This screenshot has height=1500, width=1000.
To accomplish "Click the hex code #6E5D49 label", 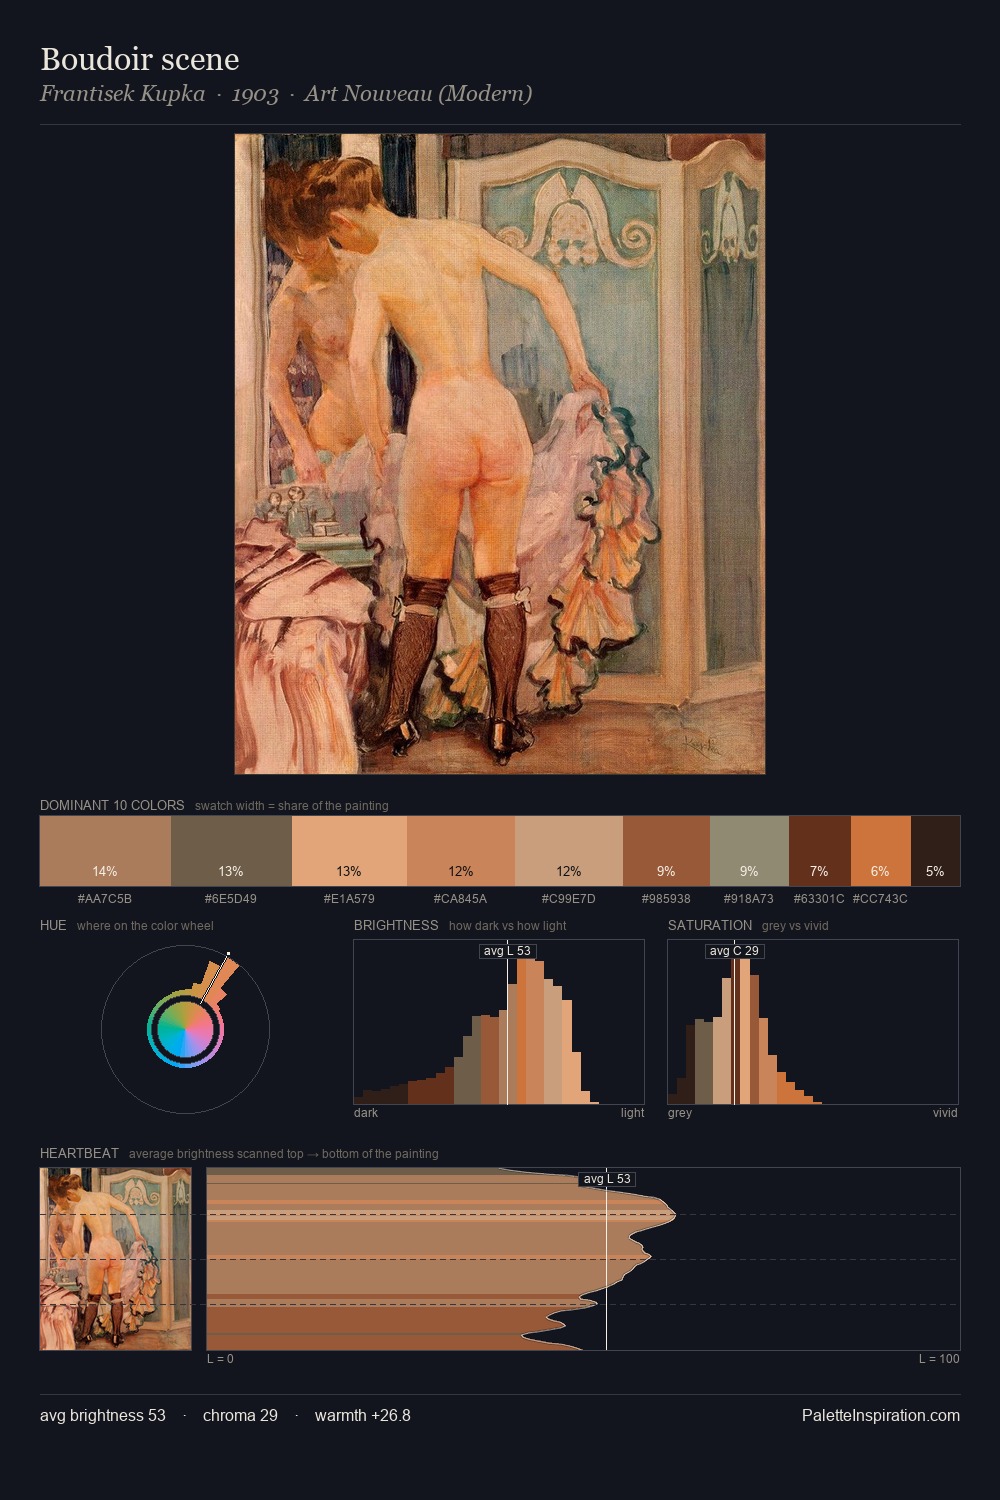I will coord(231,899).
